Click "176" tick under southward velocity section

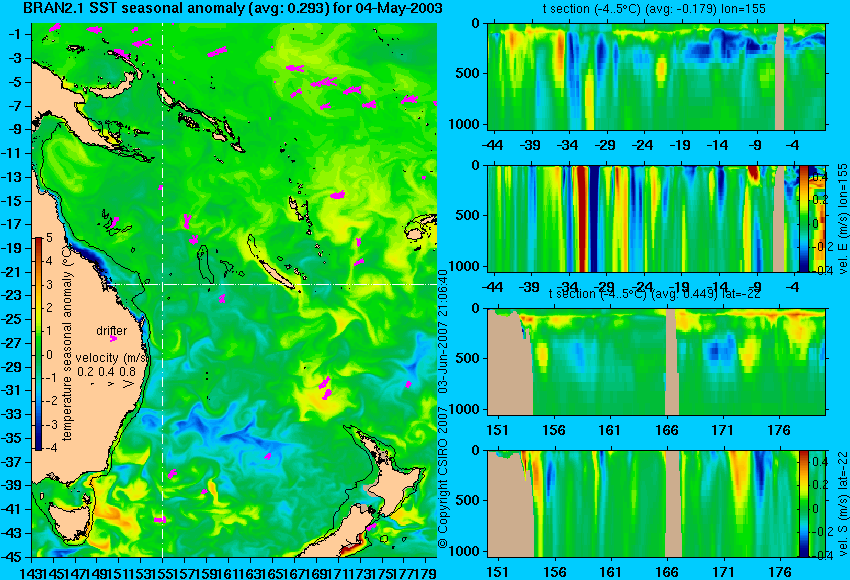[781, 572]
